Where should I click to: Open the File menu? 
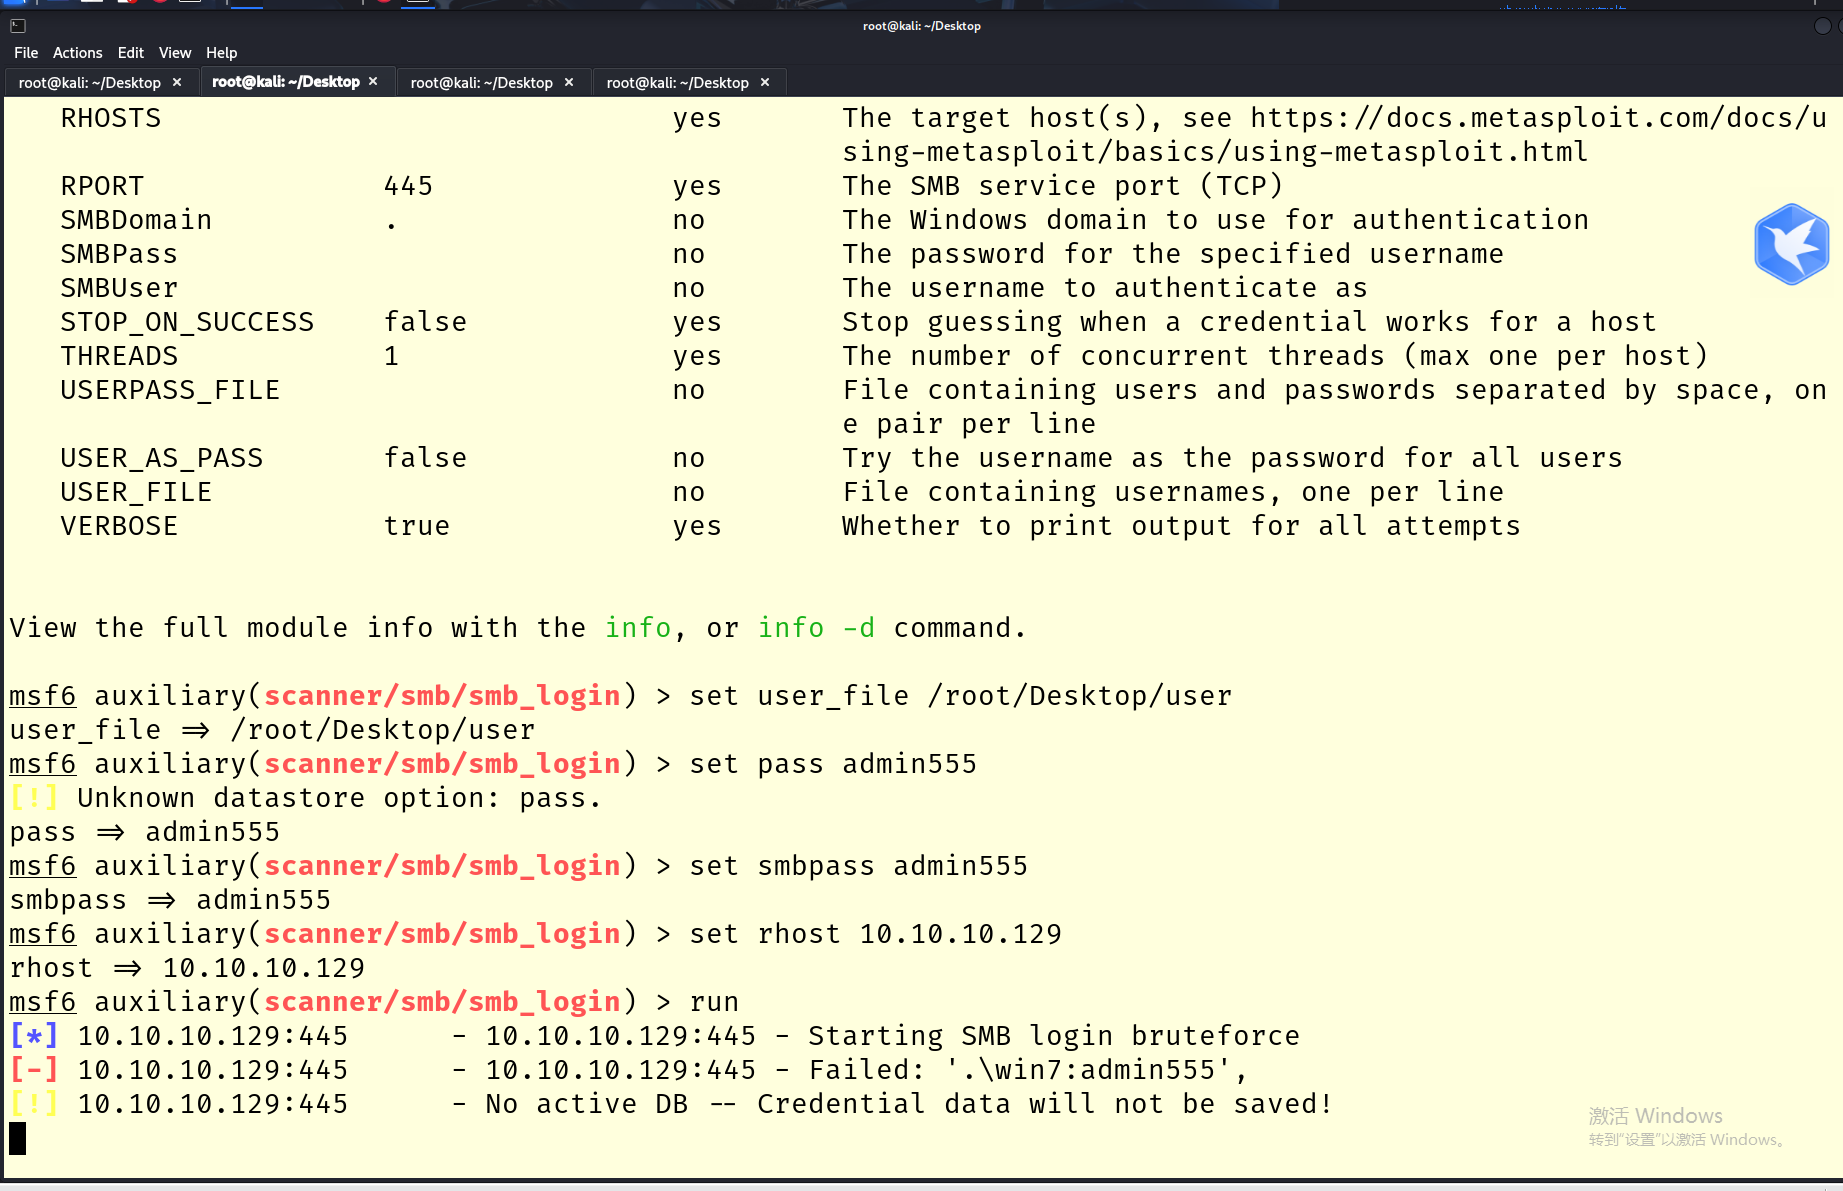click(26, 53)
